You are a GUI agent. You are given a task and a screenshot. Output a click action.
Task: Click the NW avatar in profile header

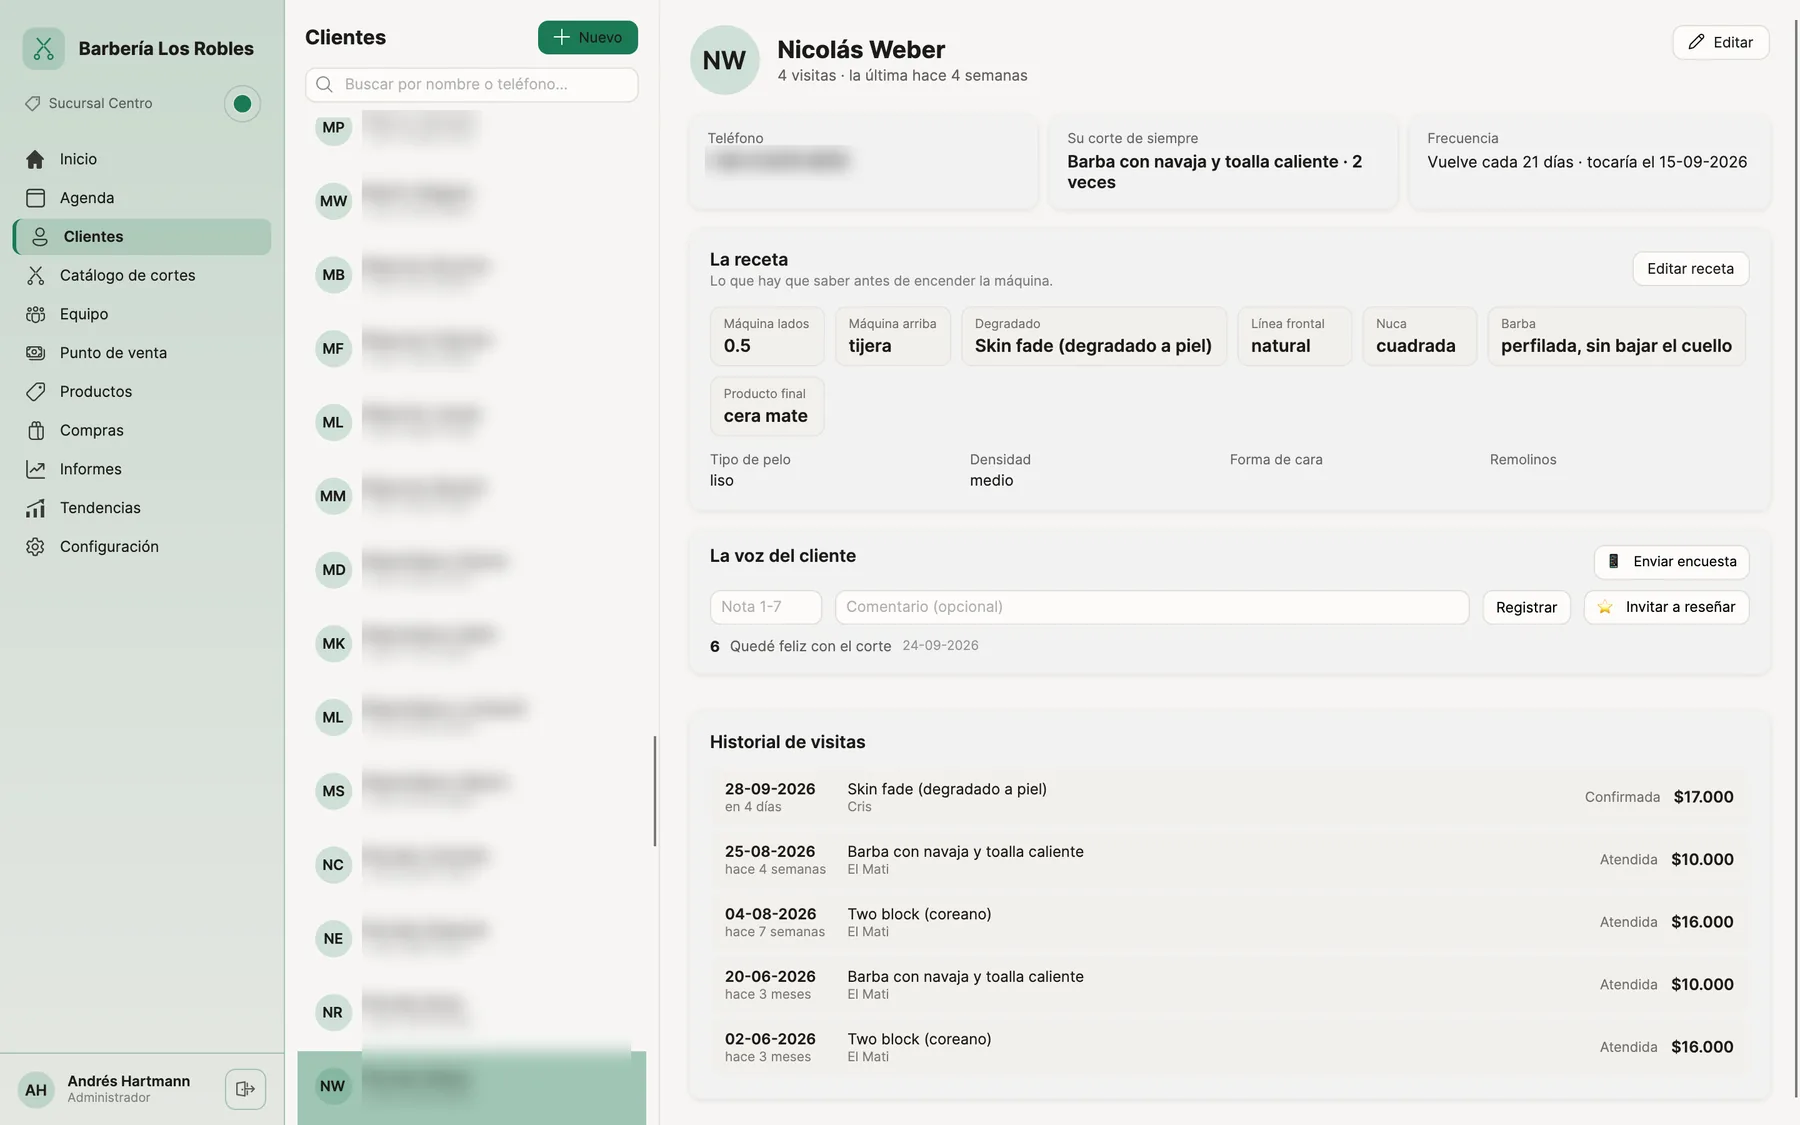click(725, 60)
